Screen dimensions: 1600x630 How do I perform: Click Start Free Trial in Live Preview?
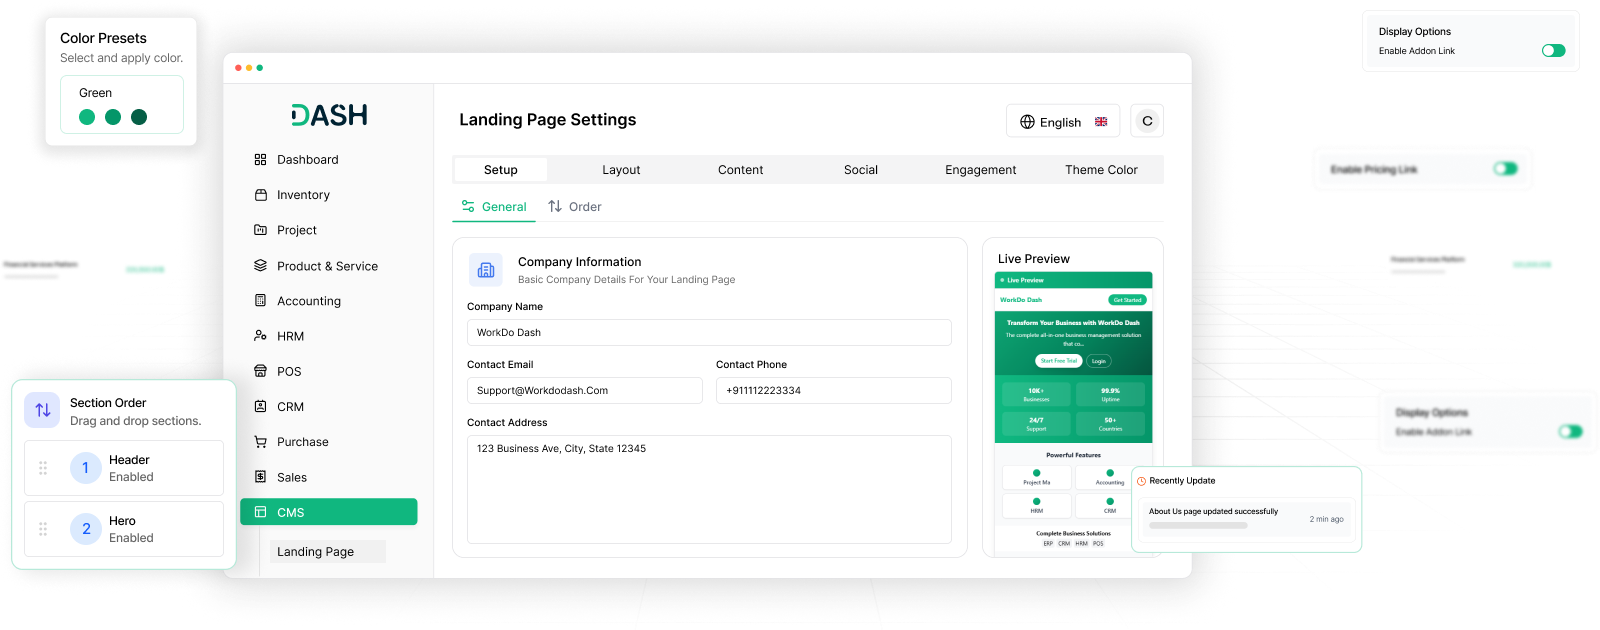1058,361
